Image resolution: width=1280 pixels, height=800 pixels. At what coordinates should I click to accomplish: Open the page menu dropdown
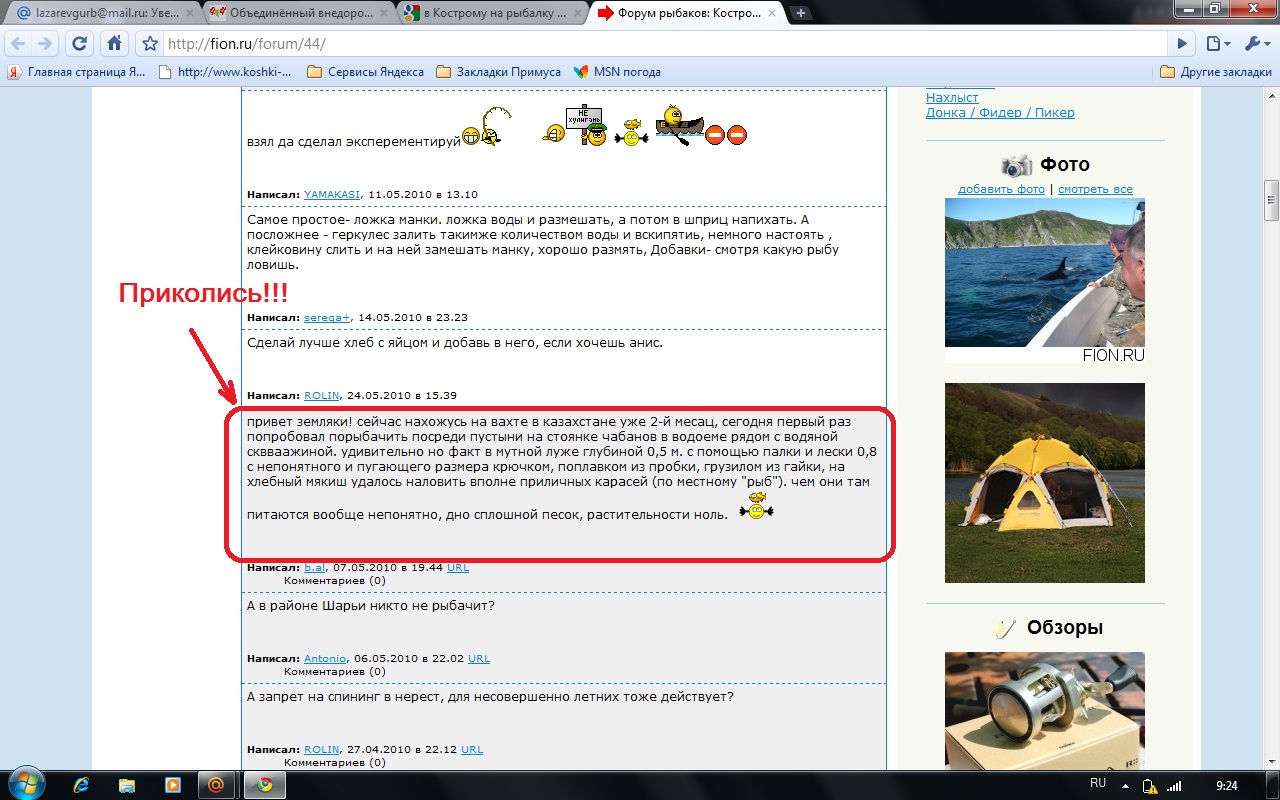pos(1217,44)
